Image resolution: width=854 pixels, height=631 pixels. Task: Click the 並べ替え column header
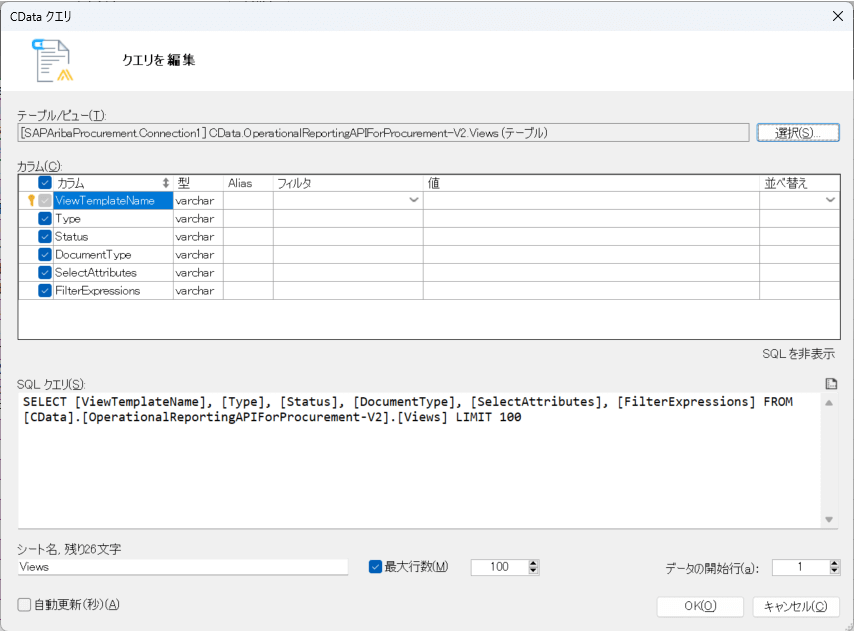pos(800,183)
